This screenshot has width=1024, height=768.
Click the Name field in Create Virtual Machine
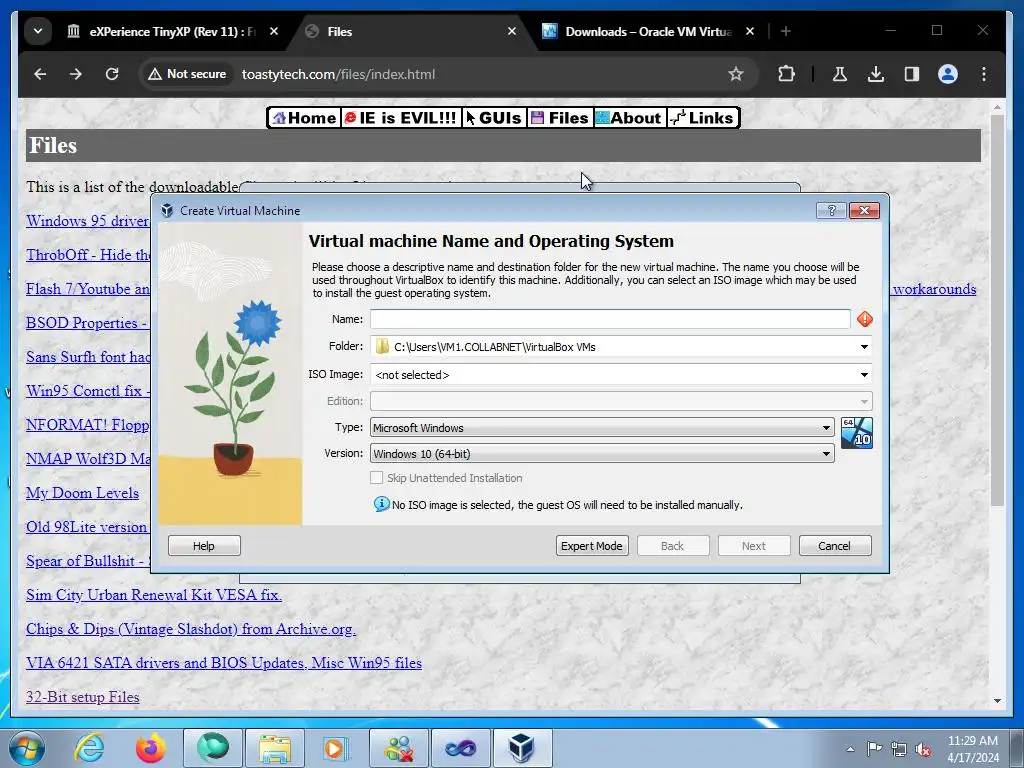[610, 319]
